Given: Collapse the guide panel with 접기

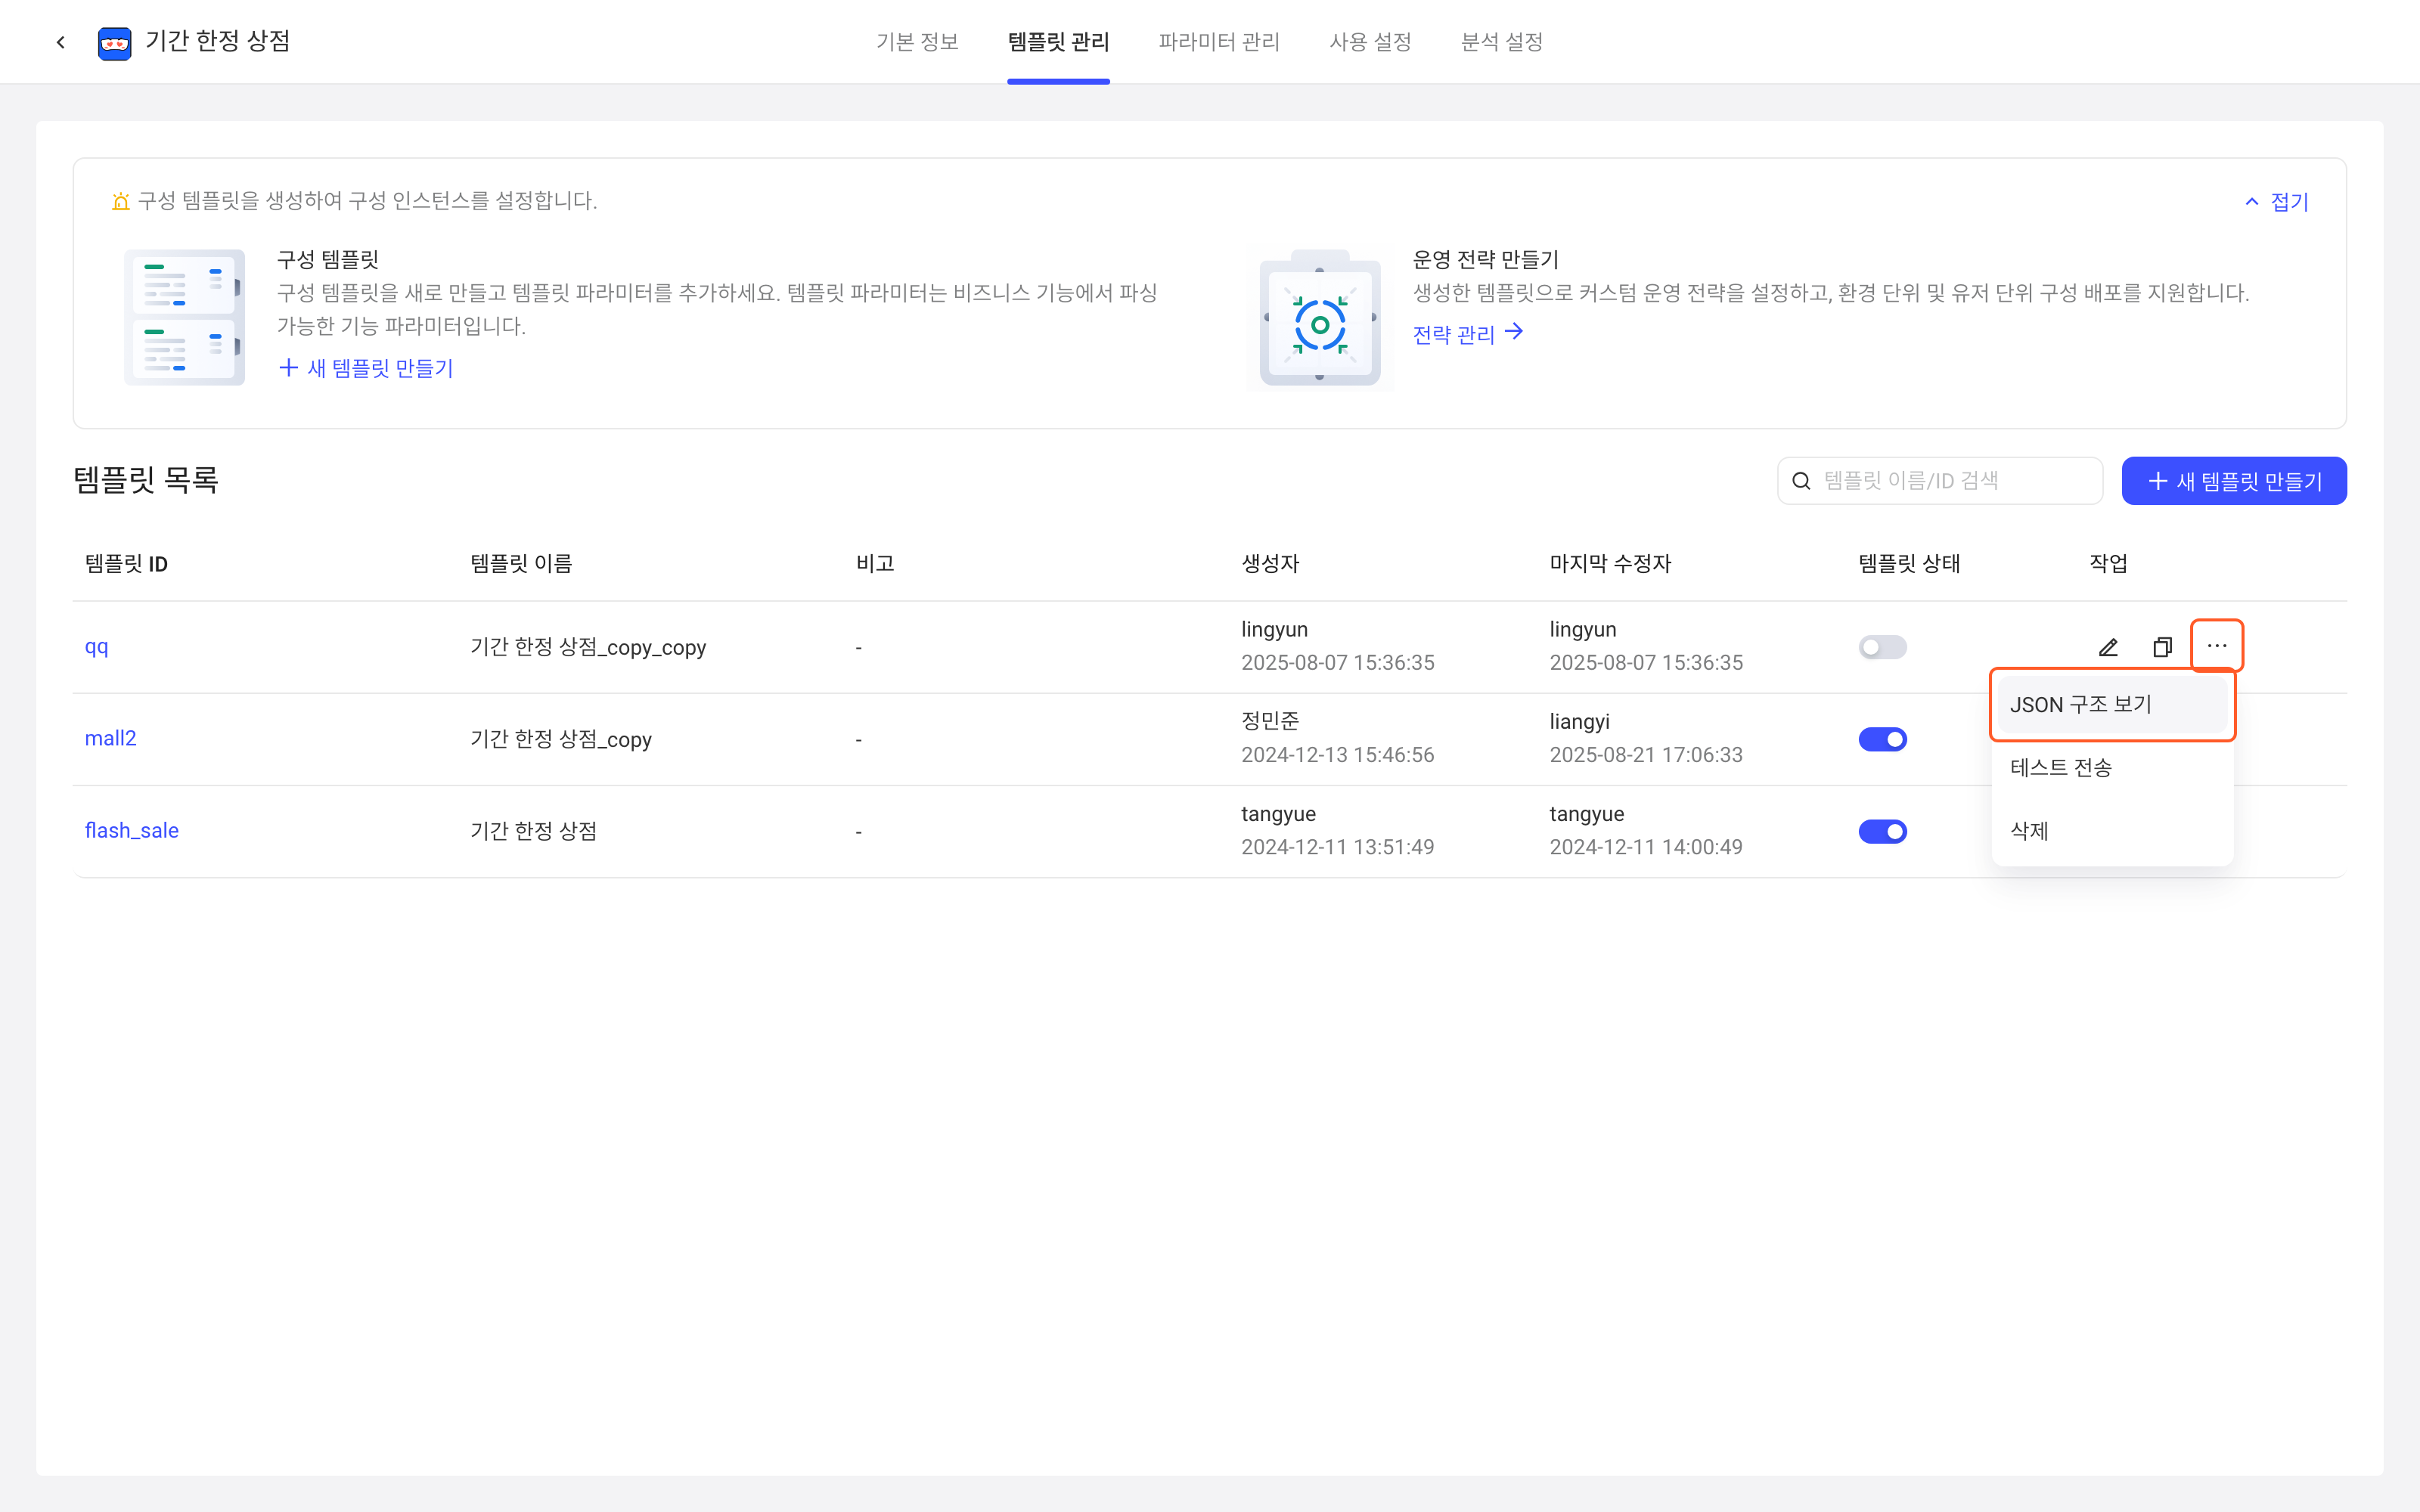Looking at the screenshot, I should (x=2277, y=201).
